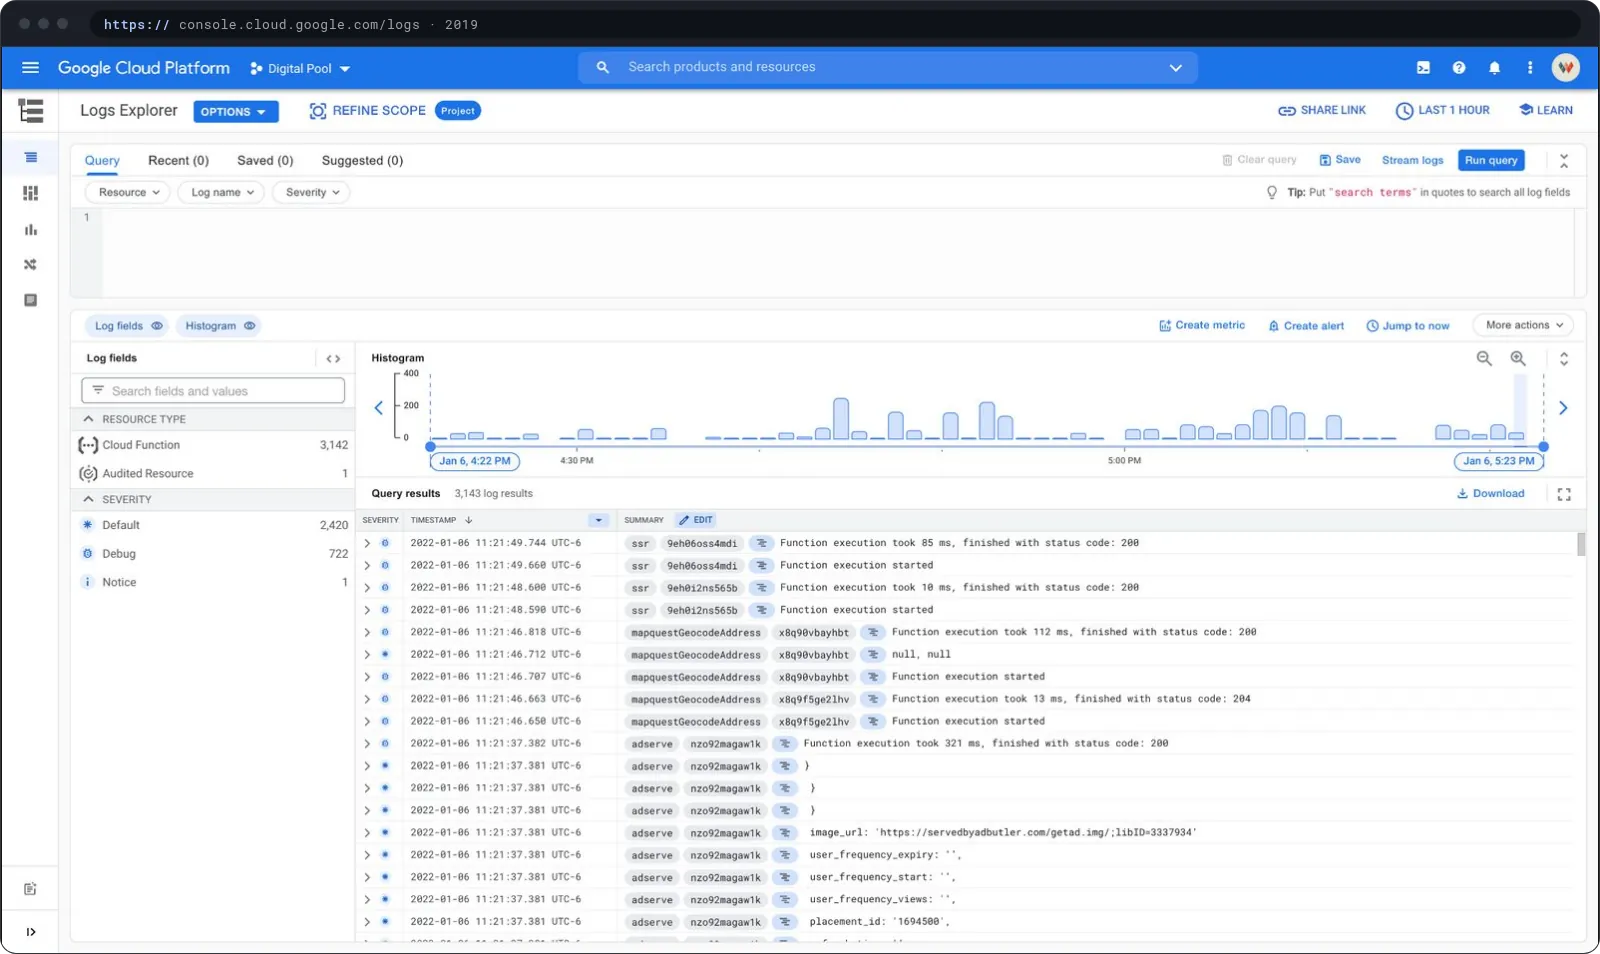Screen dimensions: 1600x954
Task: Open the main hamburger navigation menu
Action: (x=30, y=68)
